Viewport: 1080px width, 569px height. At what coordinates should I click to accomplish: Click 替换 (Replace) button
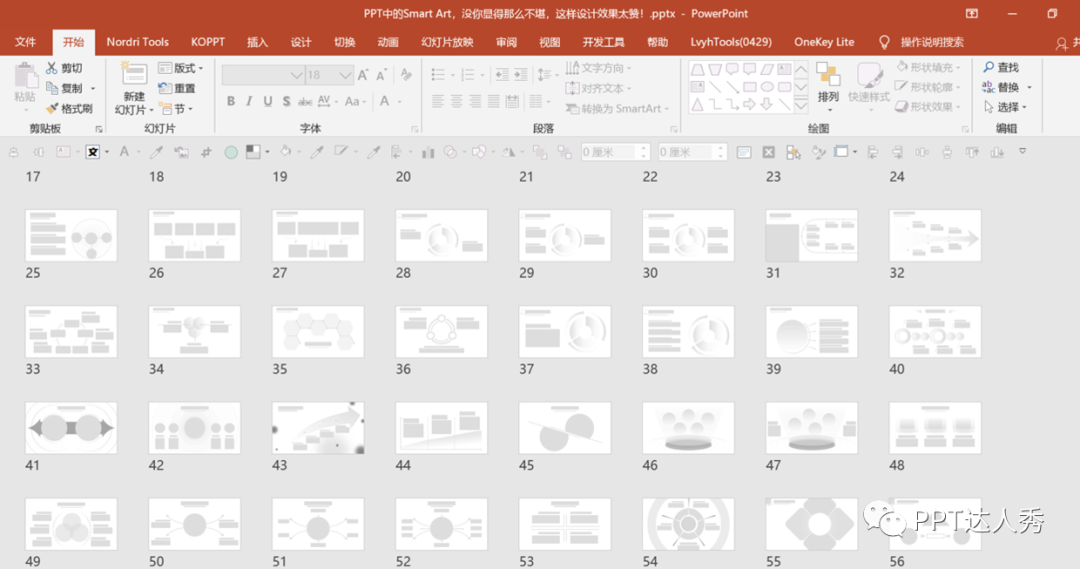click(1007, 87)
